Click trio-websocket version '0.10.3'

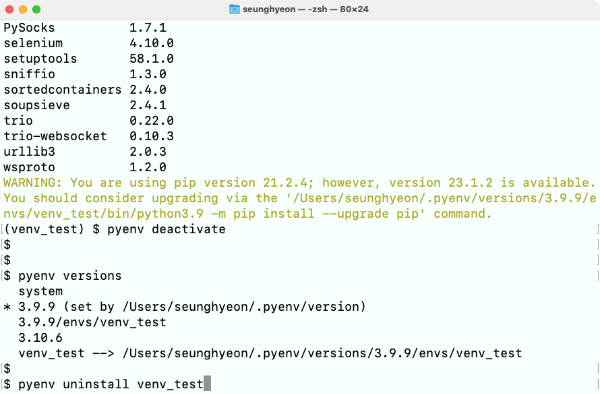click(152, 136)
